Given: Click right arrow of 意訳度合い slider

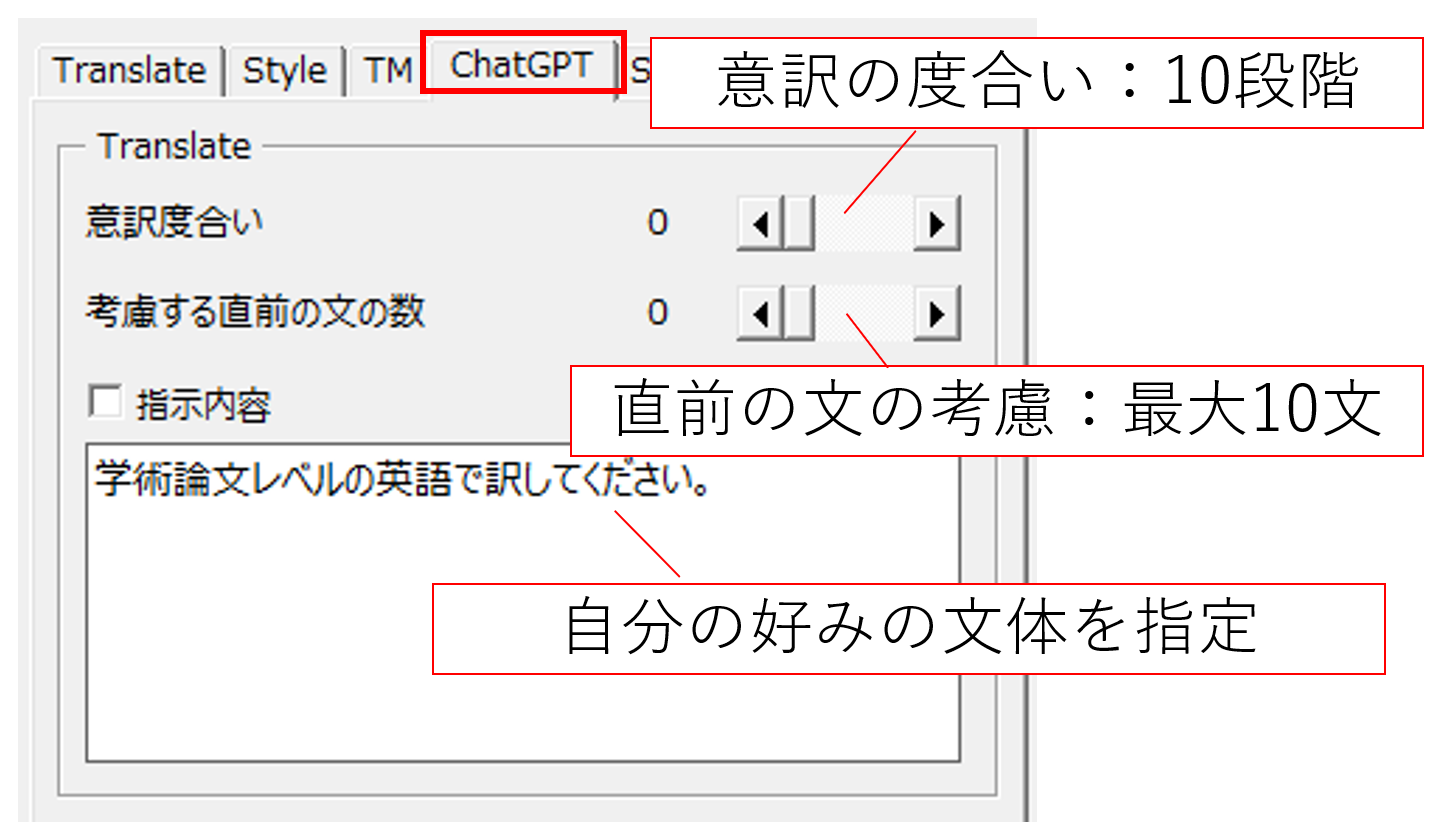Looking at the screenshot, I should 937,224.
